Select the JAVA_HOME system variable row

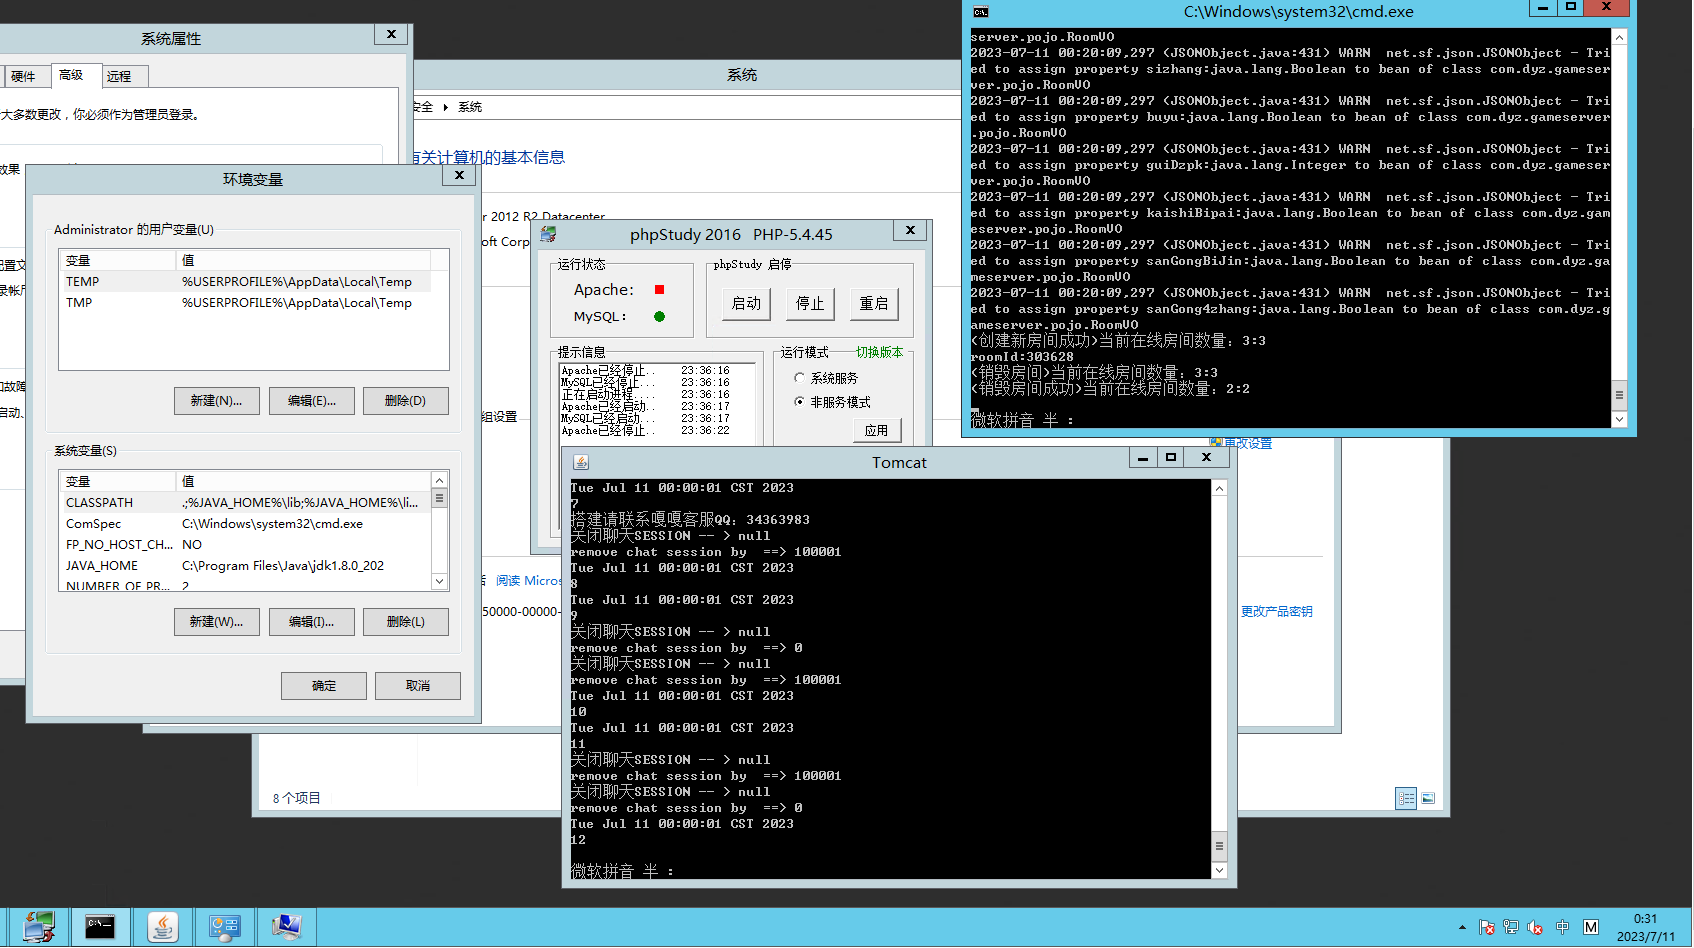102,566
